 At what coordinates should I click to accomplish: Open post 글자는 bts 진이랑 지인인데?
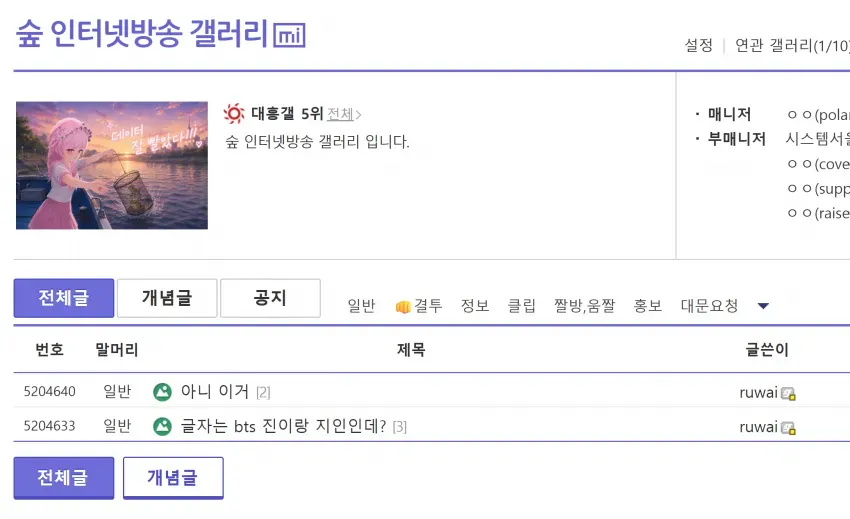(284, 426)
